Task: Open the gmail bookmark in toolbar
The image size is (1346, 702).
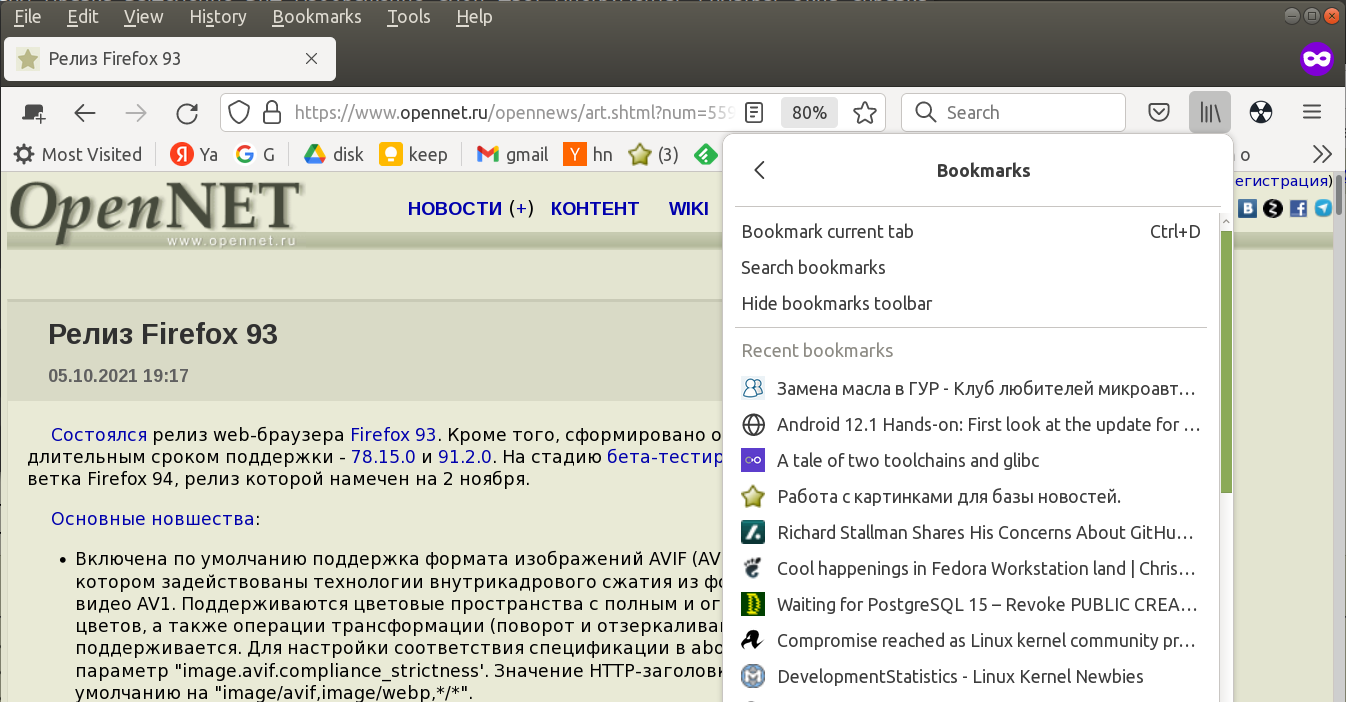Action: click(513, 154)
